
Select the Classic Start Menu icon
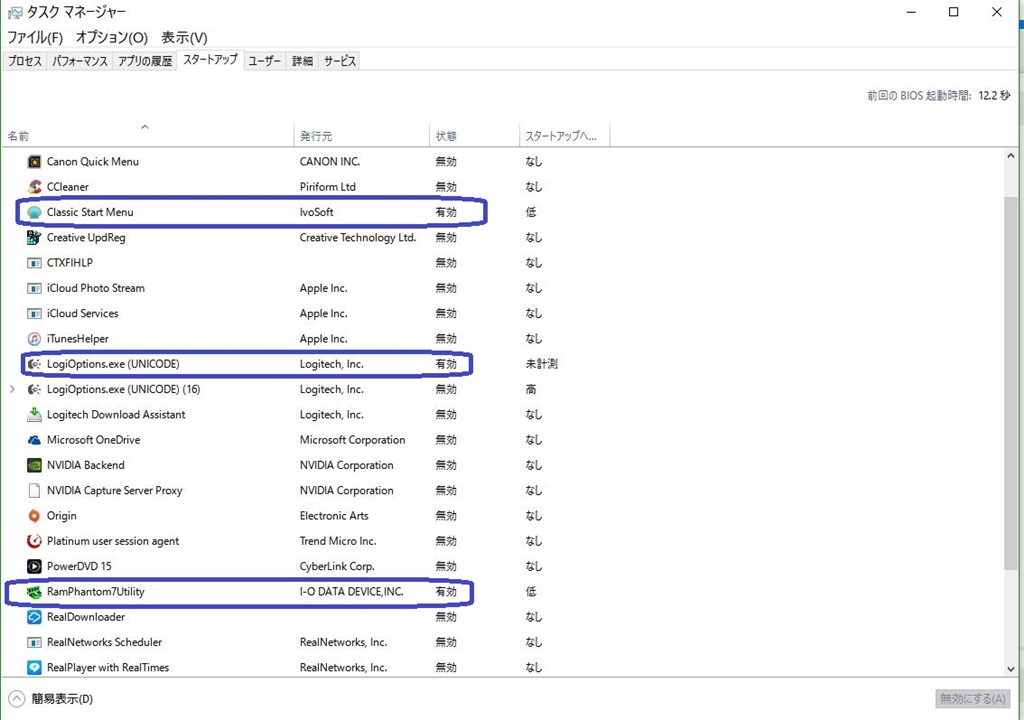[35, 212]
